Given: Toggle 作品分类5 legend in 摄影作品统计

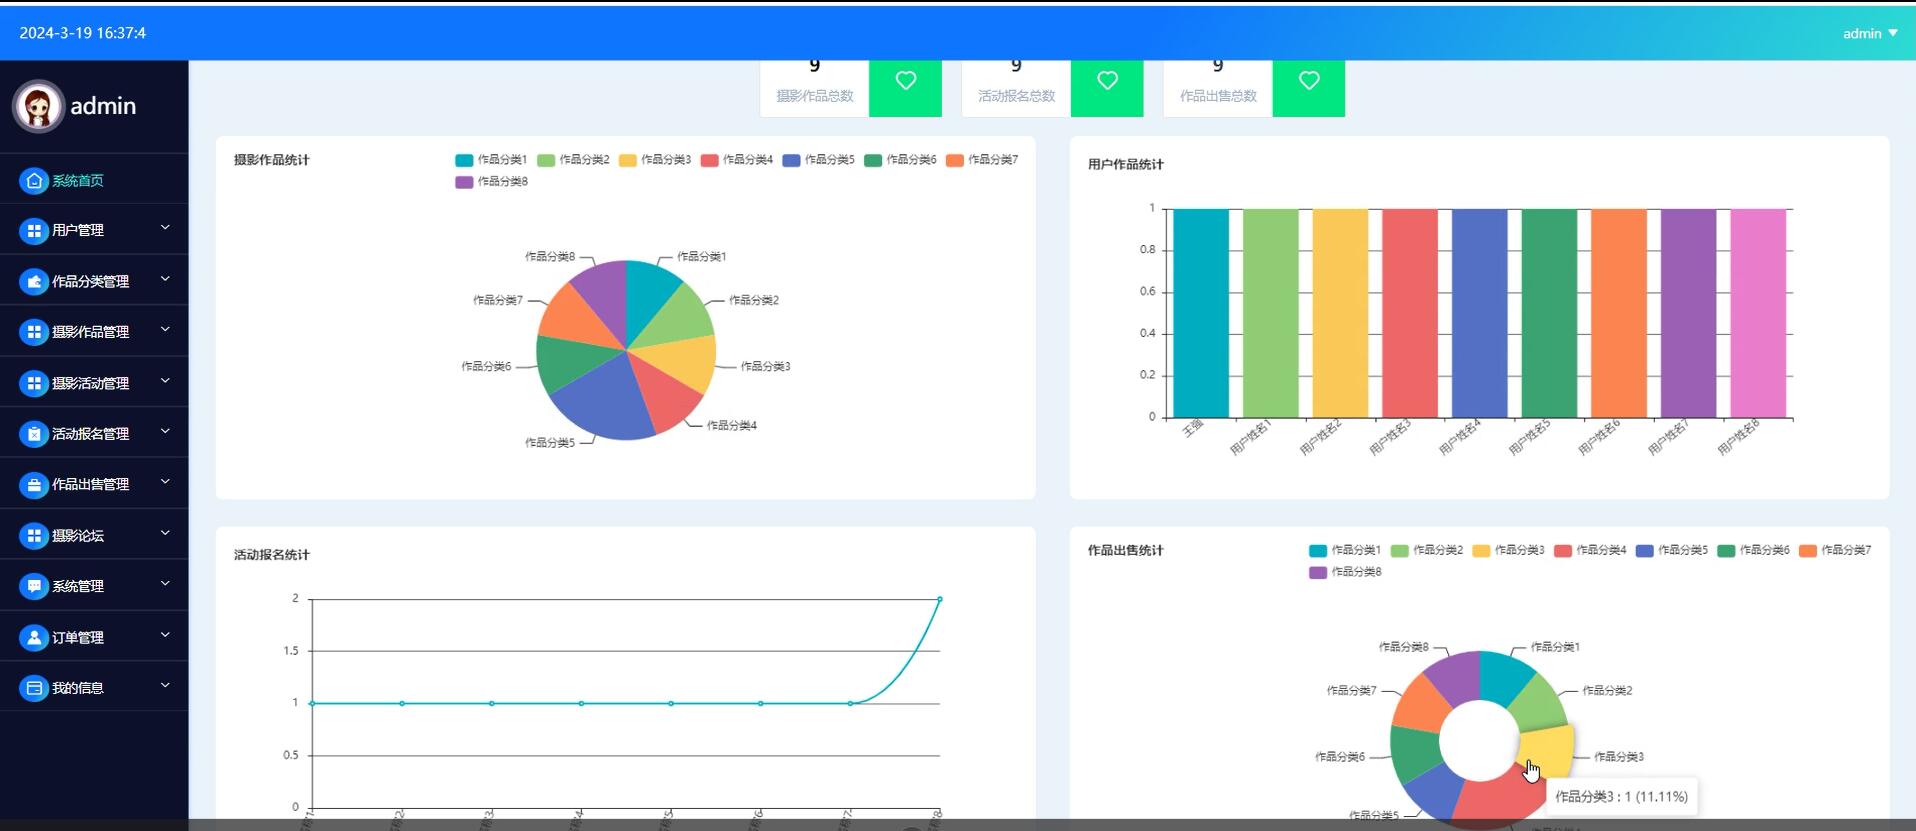Looking at the screenshot, I should (x=819, y=160).
